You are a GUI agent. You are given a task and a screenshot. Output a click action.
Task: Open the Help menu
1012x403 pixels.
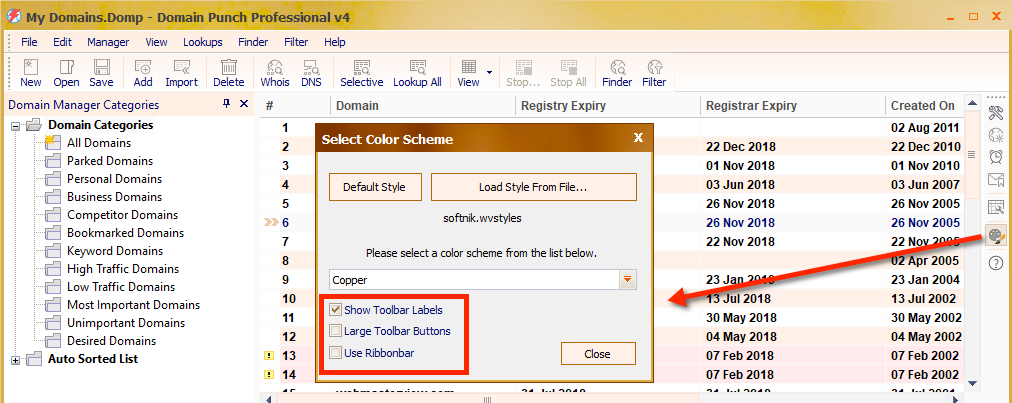(x=335, y=42)
